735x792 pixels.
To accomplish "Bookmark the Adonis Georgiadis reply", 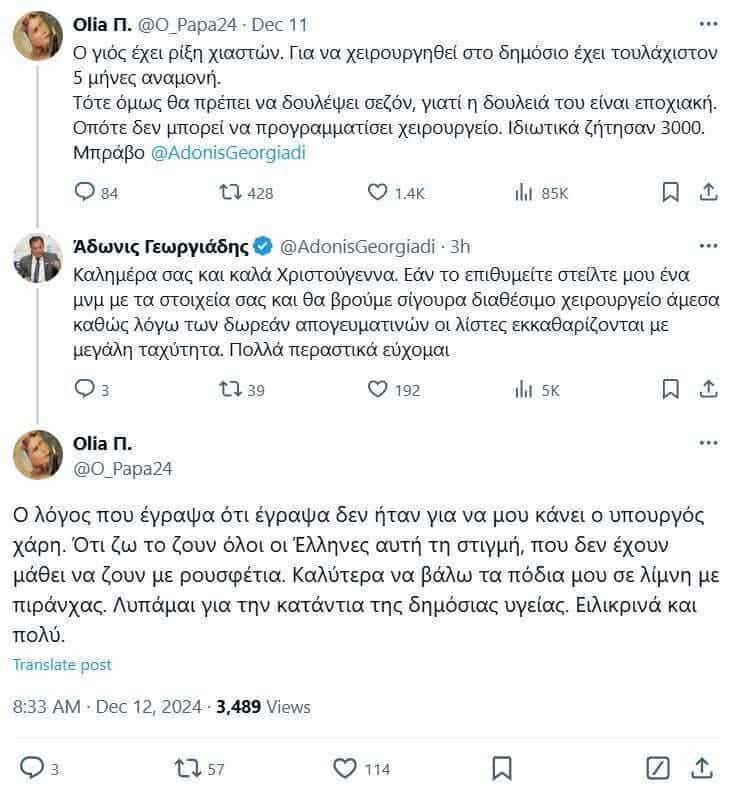I will [x=671, y=389].
